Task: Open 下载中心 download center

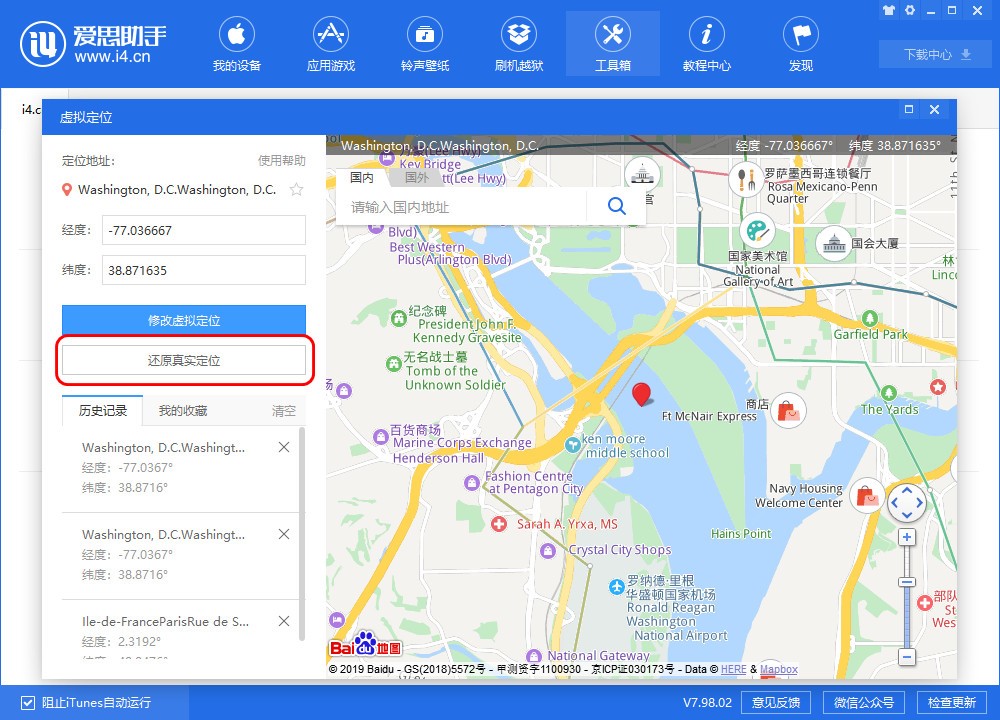Action: tap(937, 55)
